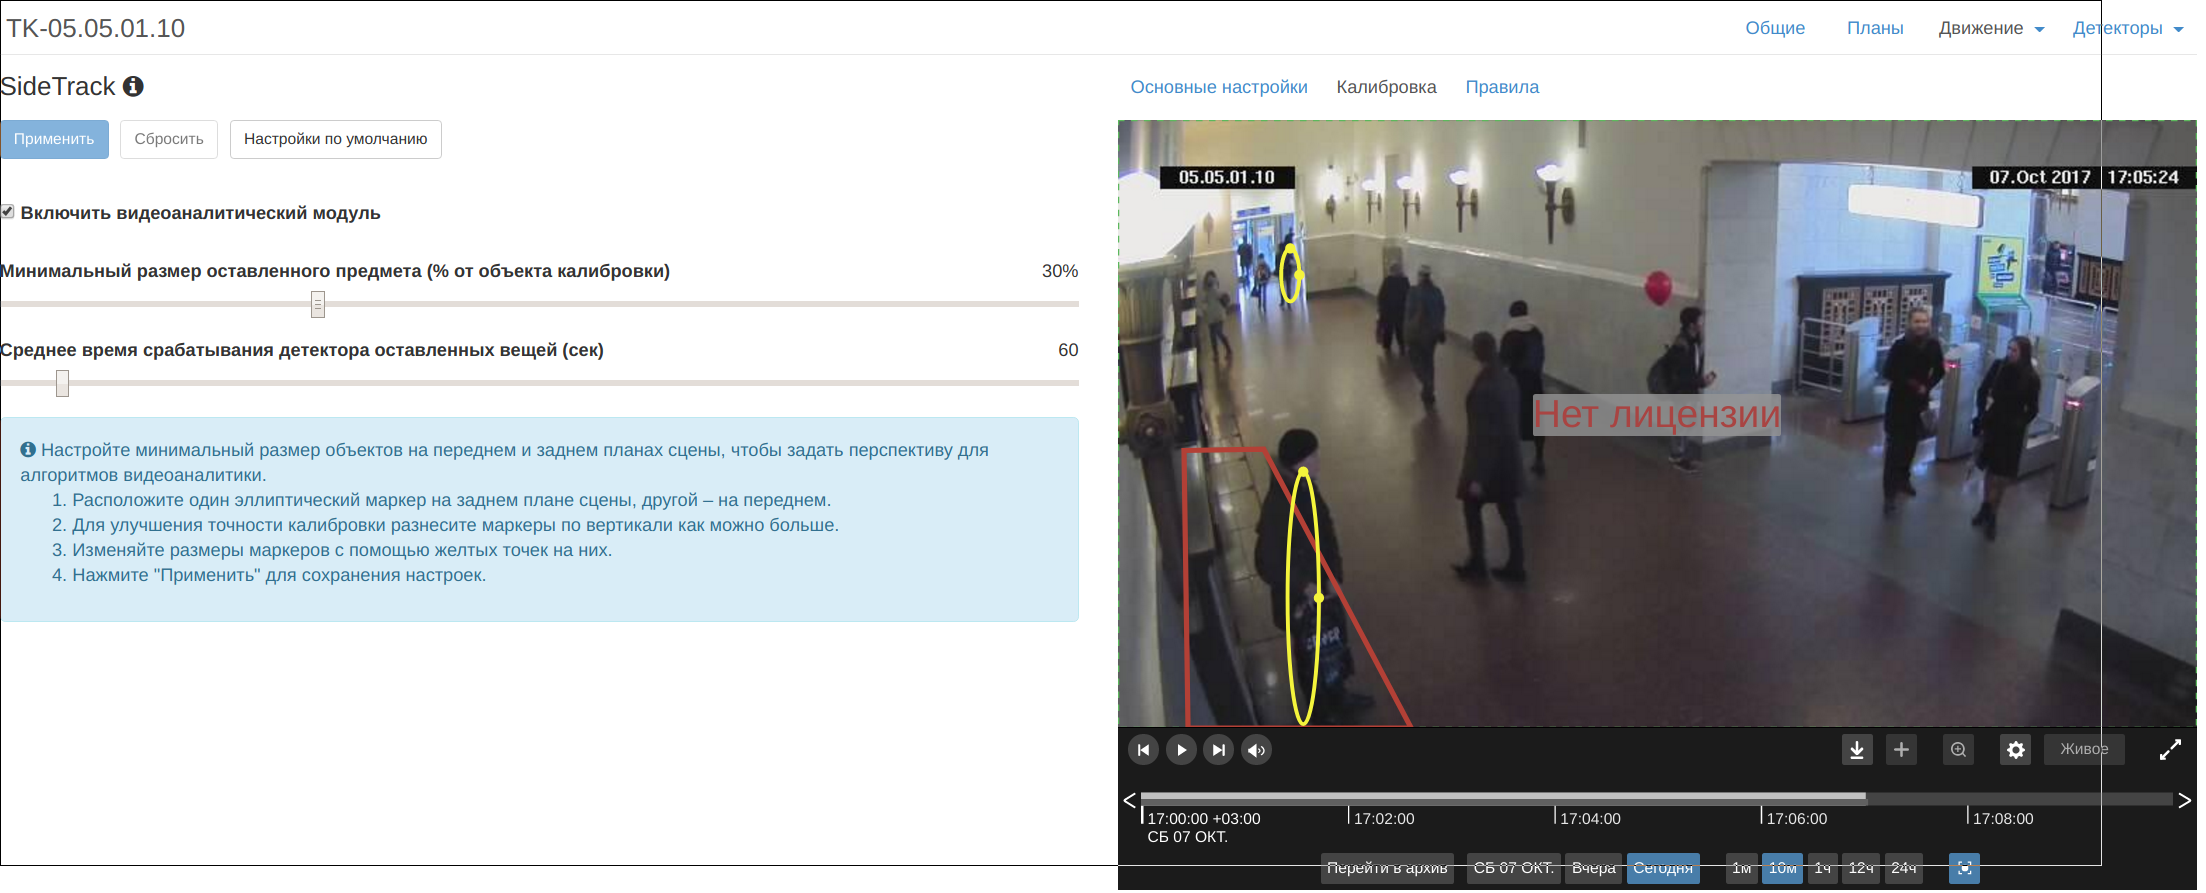Image resolution: width=2206 pixels, height=893 pixels.
Task: Set timeline scale to 1м
Action: pos(1742,868)
